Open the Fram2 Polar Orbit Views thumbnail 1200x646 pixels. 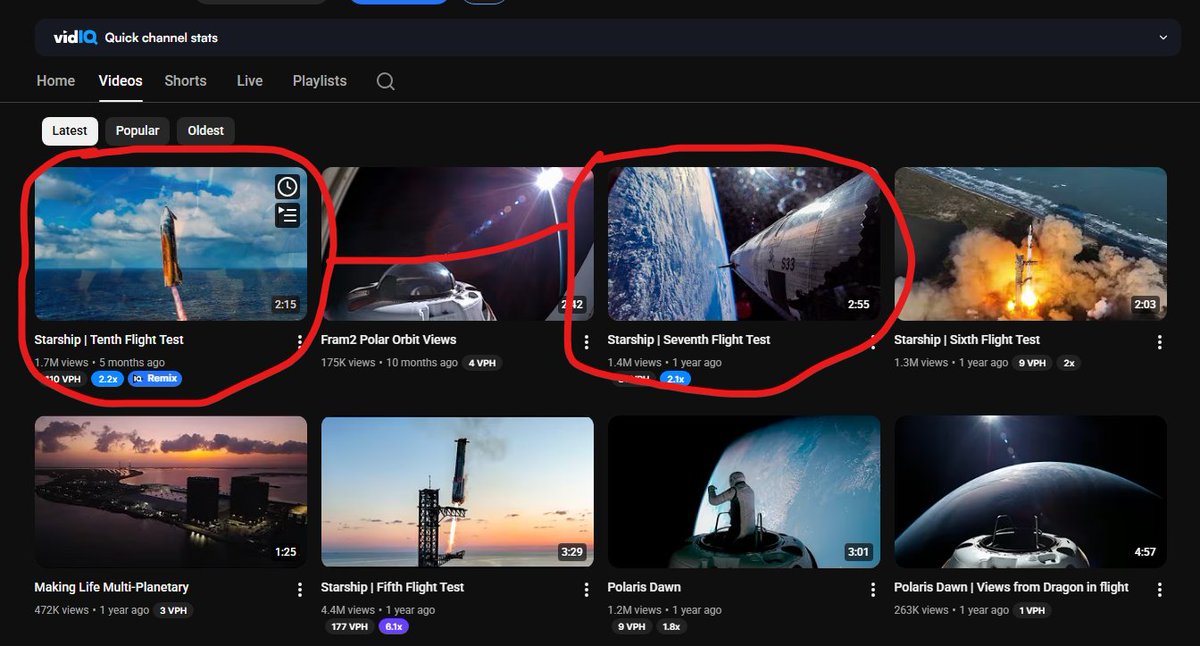click(x=457, y=243)
